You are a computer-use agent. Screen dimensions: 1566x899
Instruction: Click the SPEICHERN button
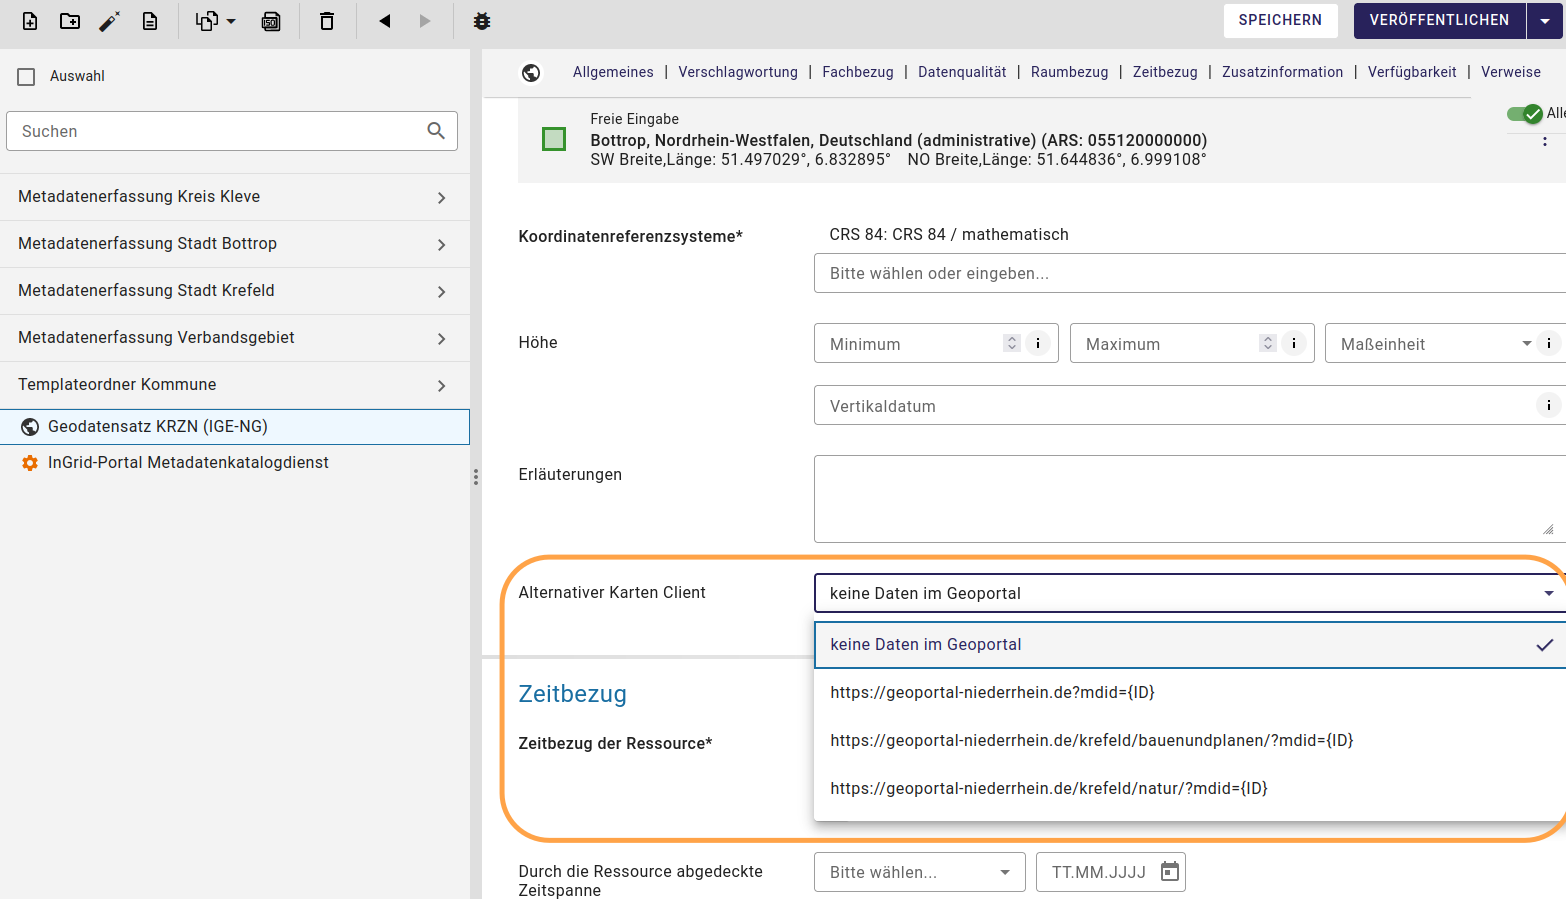point(1280,20)
